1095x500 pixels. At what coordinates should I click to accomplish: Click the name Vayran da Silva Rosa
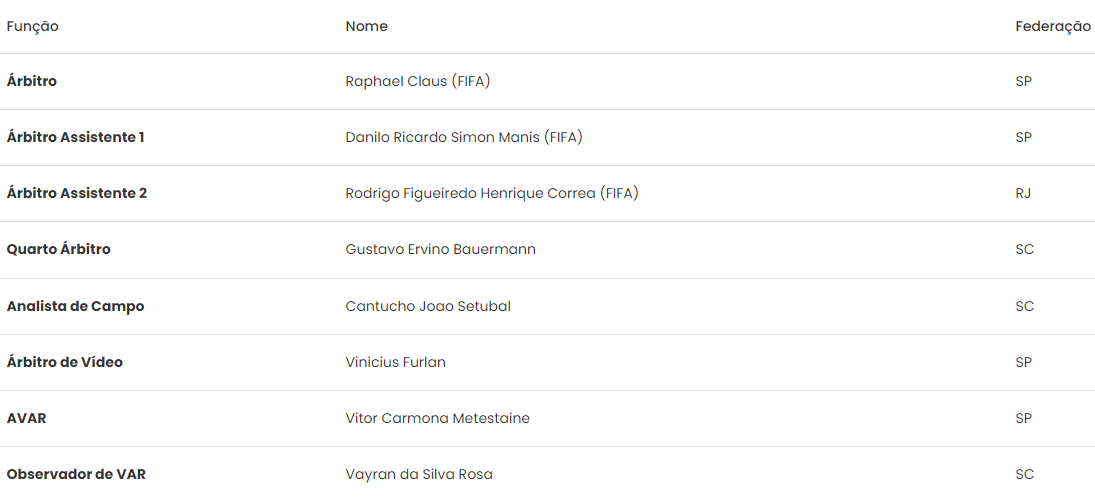[x=419, y=474]
